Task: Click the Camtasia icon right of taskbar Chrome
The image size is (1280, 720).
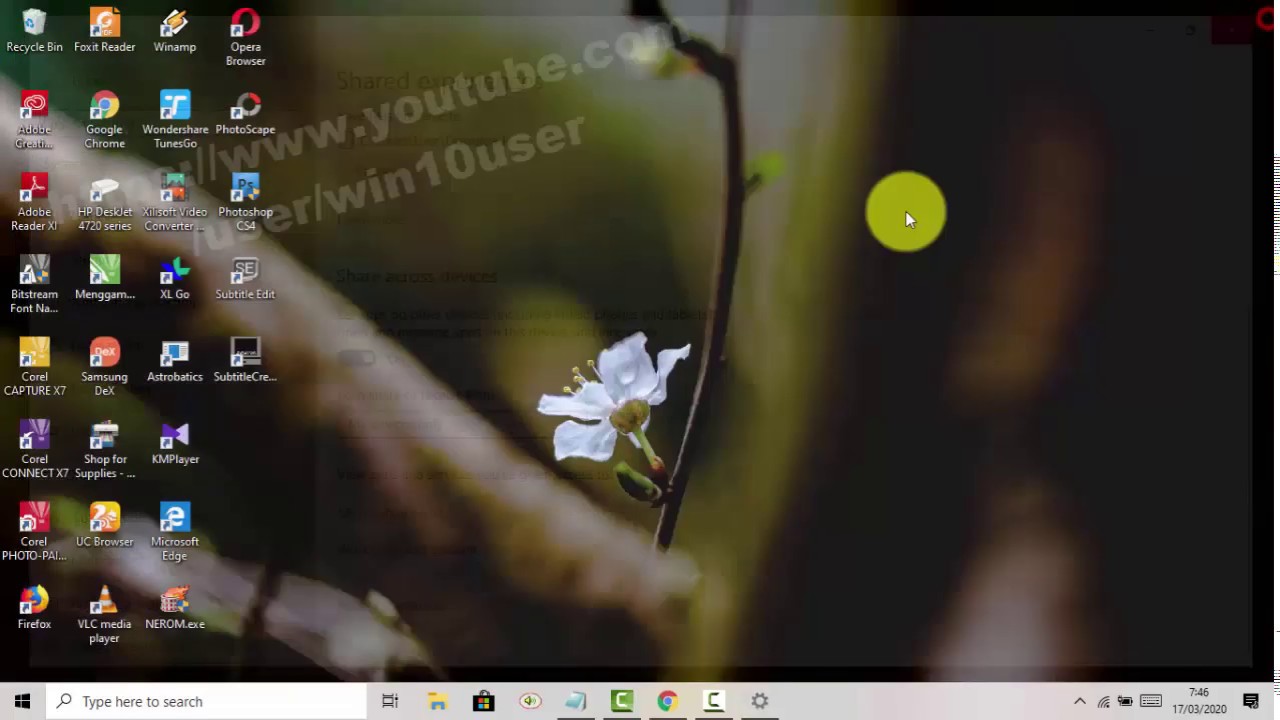Action: click(714, 701)
